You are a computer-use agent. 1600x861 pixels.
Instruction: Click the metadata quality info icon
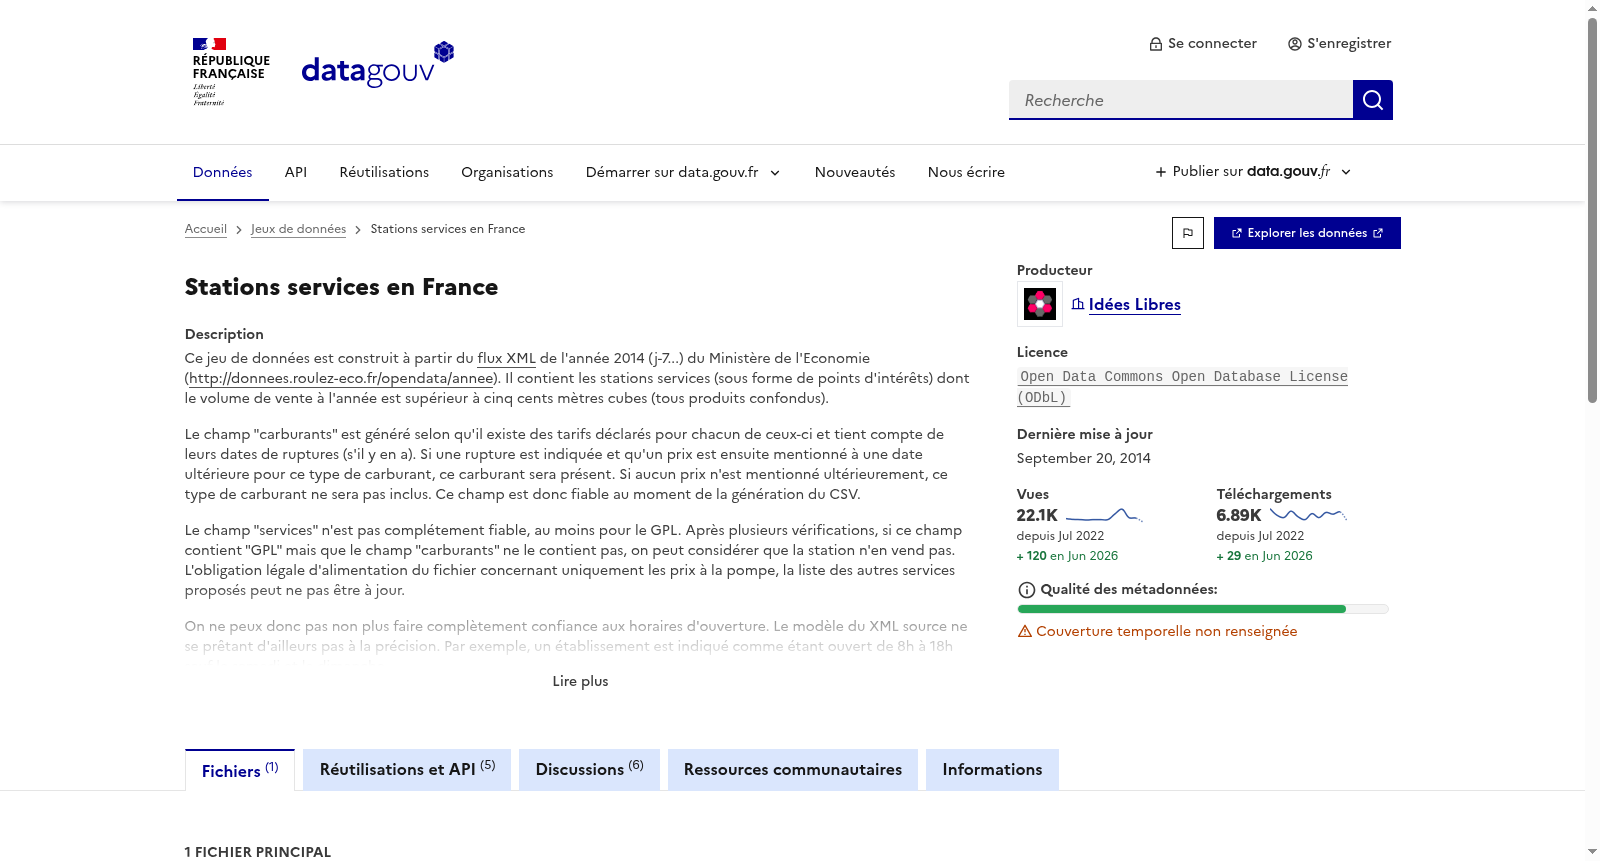(1026, 590)
